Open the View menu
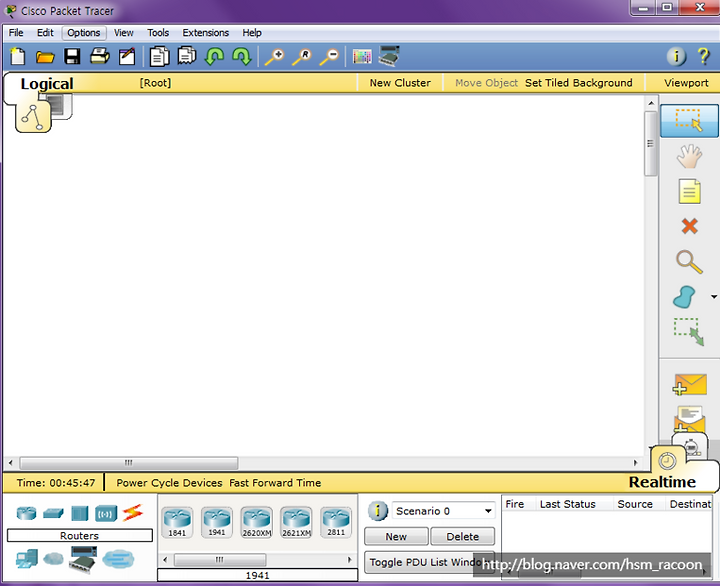 click(x=124, y=33)
